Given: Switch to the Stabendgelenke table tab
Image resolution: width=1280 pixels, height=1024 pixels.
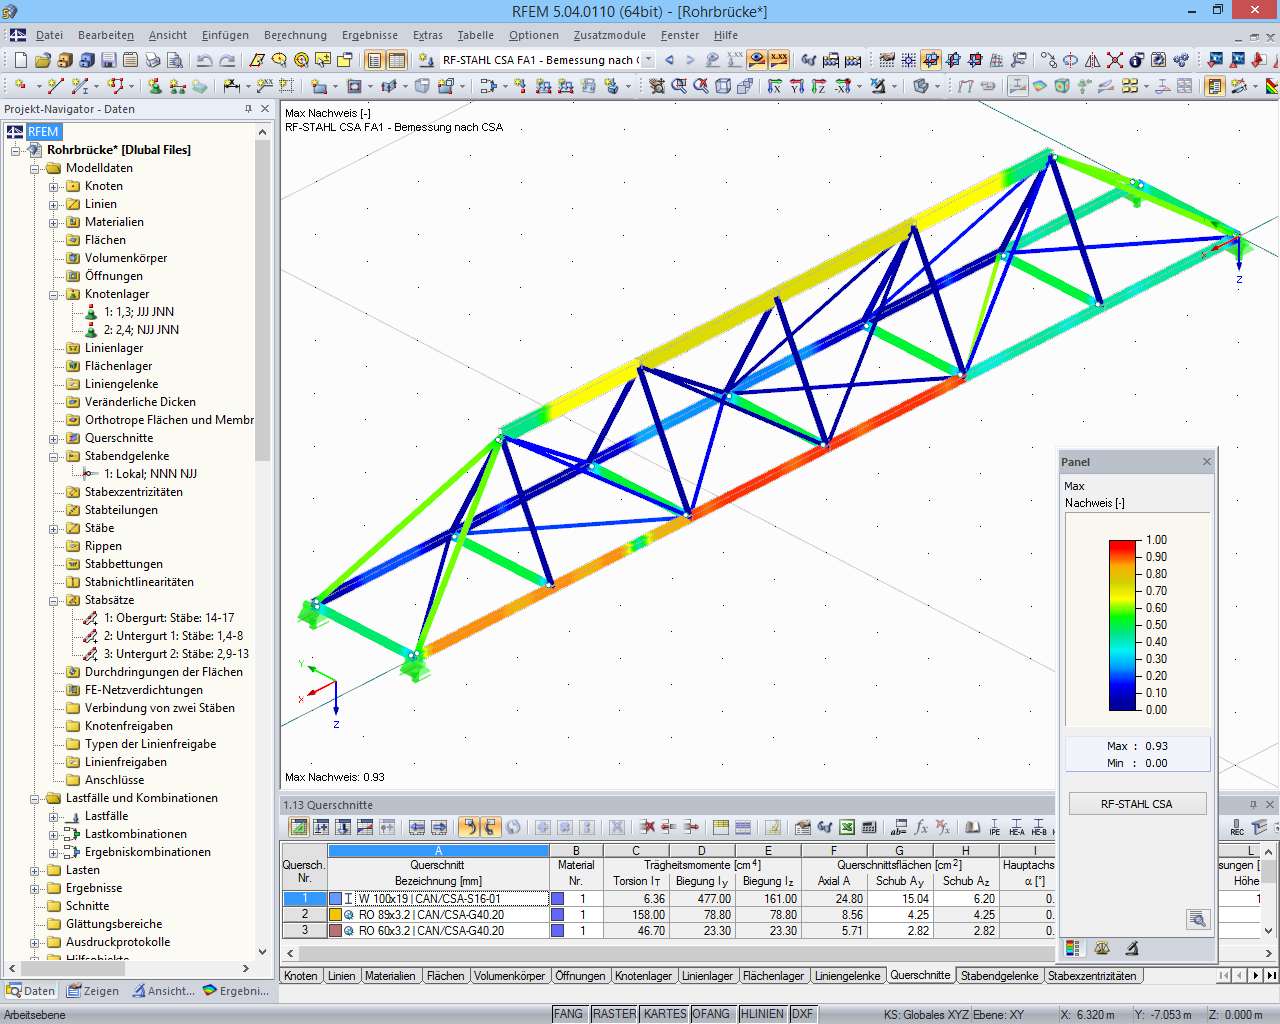Looking at the screenshot, I should (1000, 976).
